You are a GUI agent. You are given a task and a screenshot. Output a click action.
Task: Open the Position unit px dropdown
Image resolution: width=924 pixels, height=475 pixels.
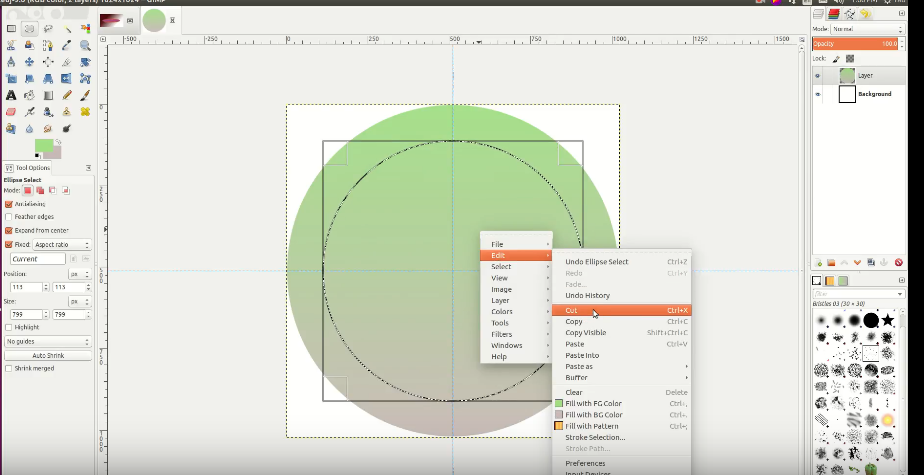click(79, 274)
